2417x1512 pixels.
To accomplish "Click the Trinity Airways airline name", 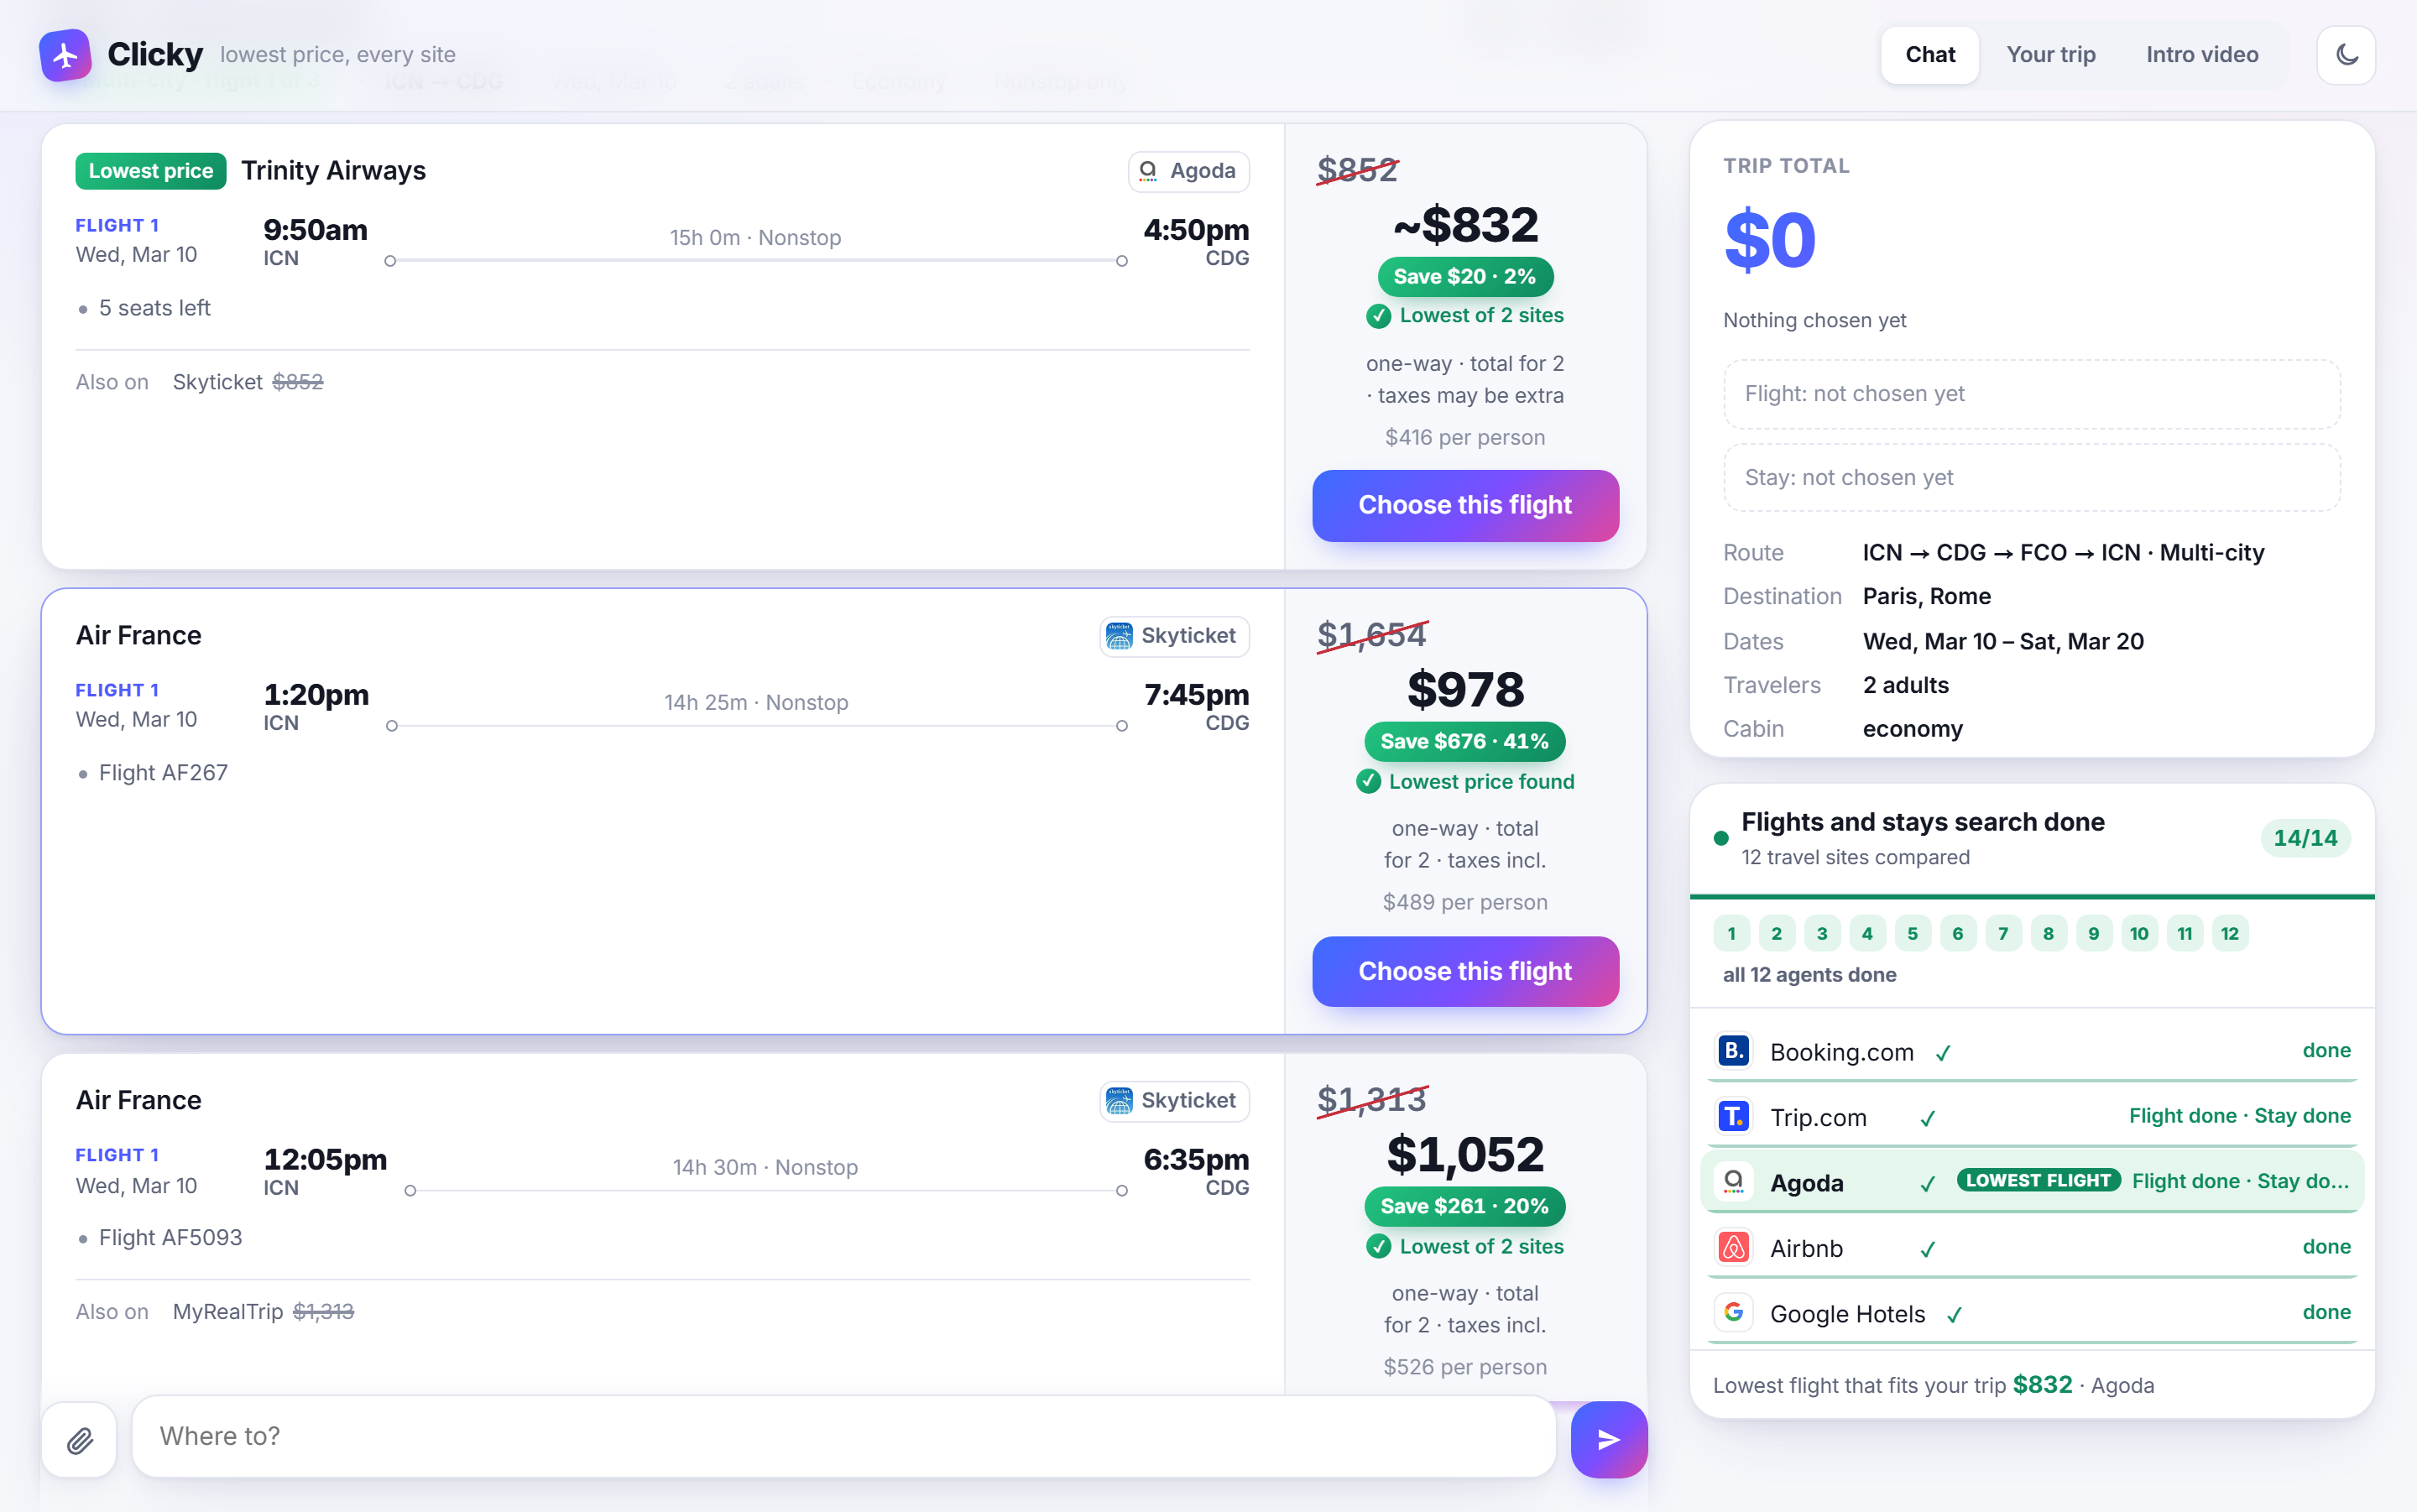I will click(x=333, y=171).
